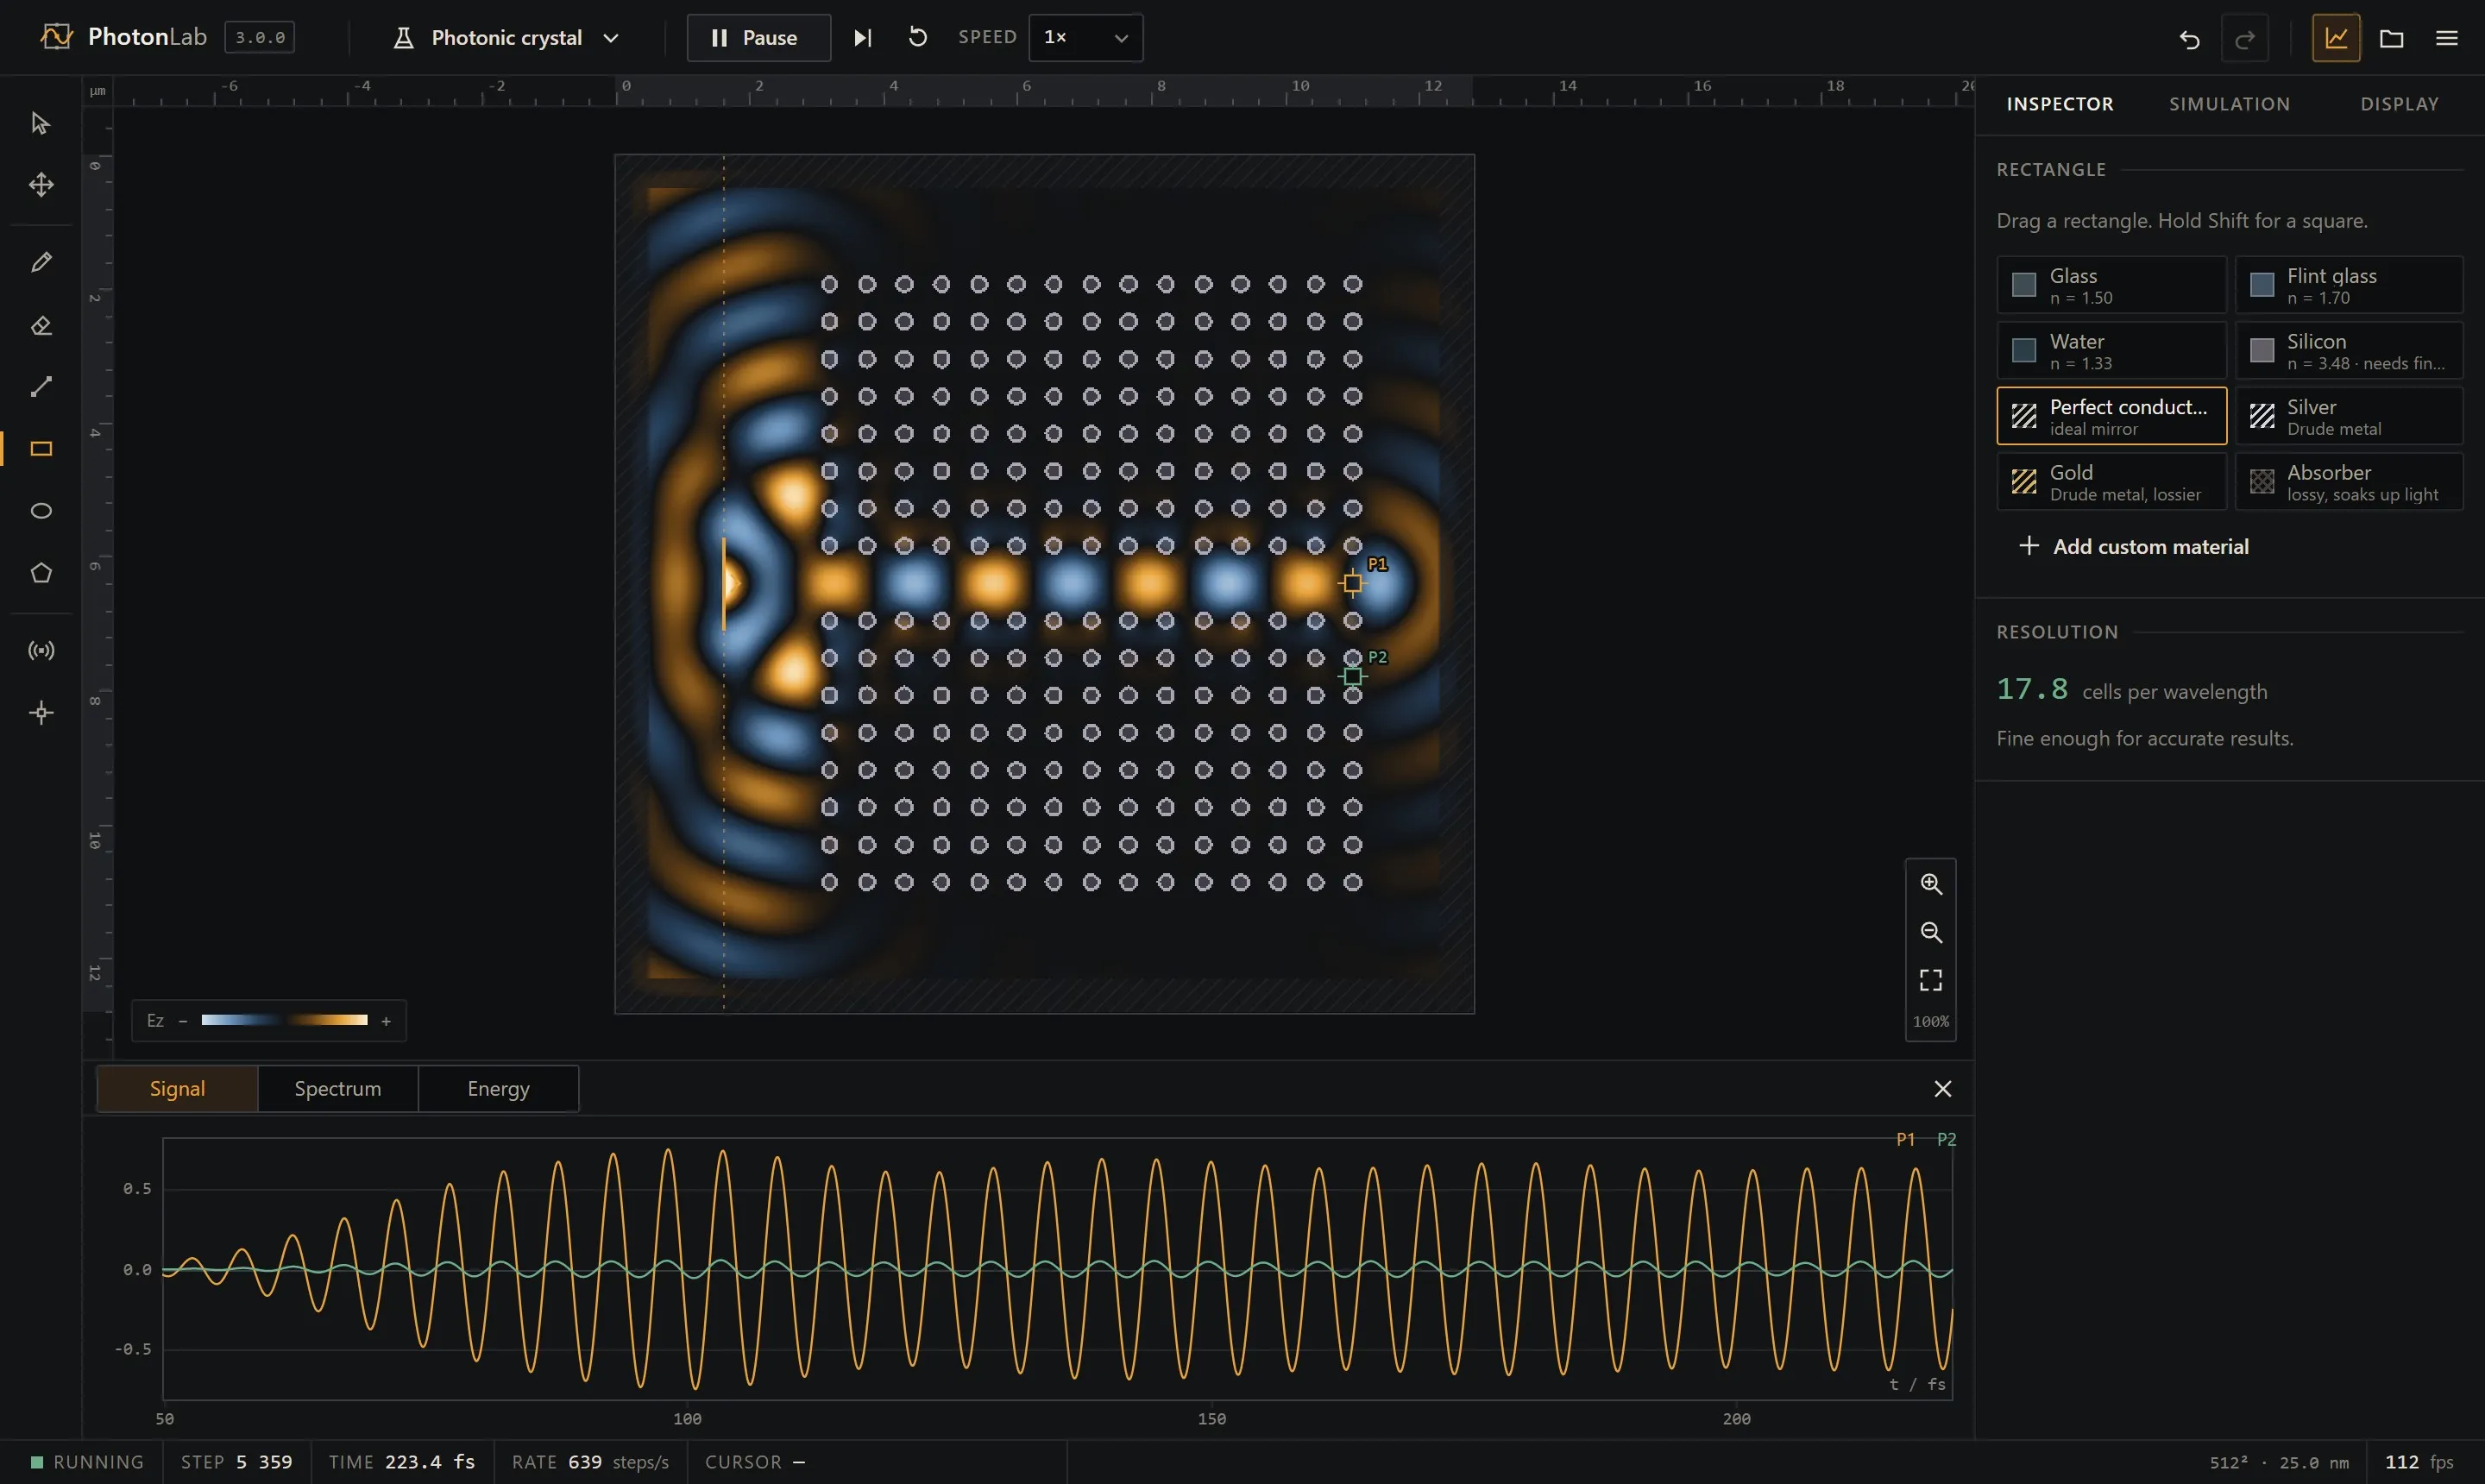Image resolution: width=2485 pixels, height=1484 pixels.
Task: Select the wave source tool
Action: click(x=40, y=651)
